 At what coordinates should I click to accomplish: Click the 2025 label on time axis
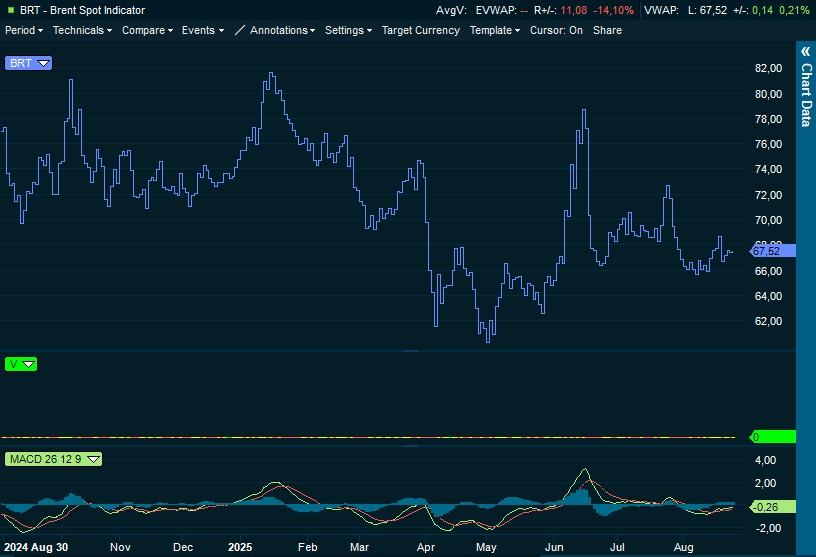241,547
